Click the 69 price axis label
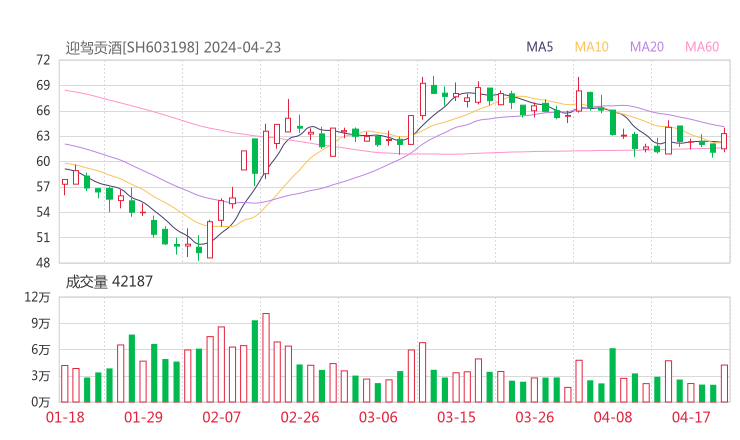The width and height of the screenshot is (740, 440). [x=42, y=85]
